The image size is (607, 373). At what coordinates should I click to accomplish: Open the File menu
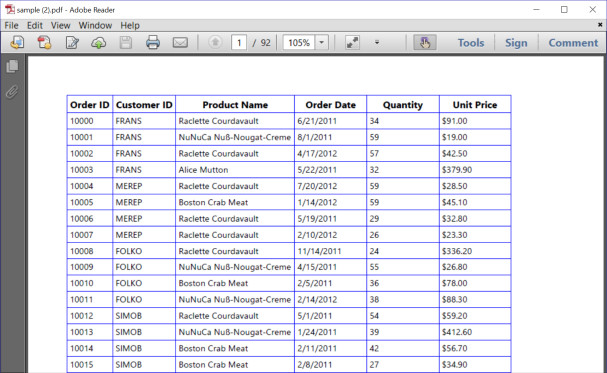pyautogui.click(x=11, y=26)
